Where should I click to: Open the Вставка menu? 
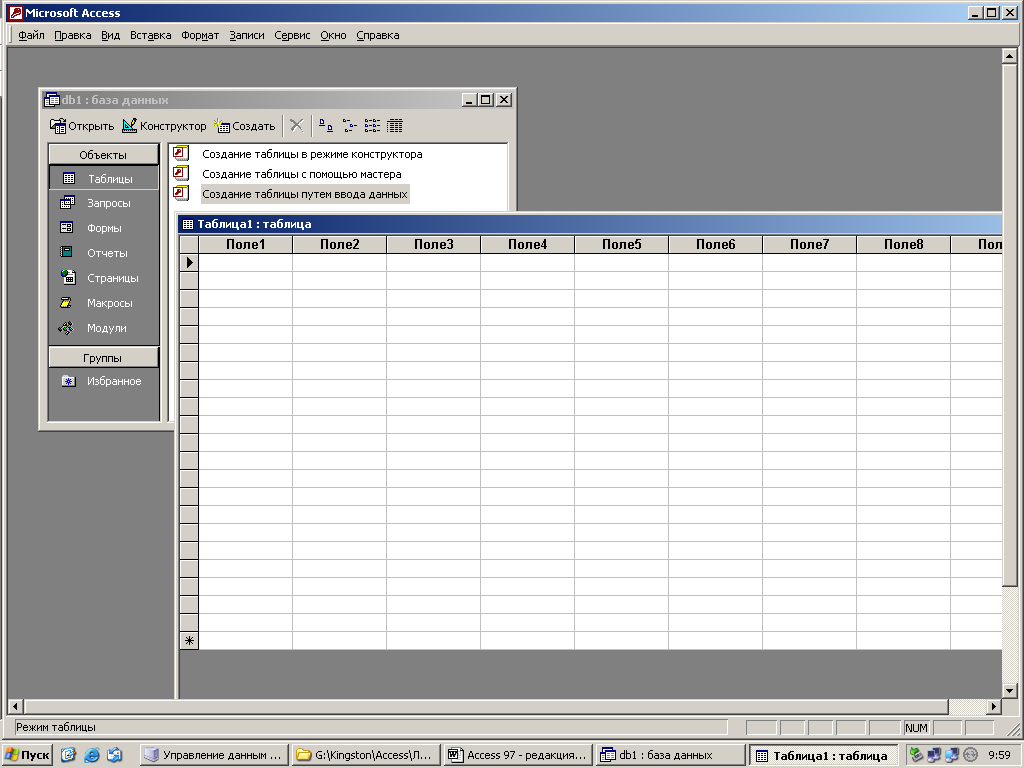click(150, 35)
